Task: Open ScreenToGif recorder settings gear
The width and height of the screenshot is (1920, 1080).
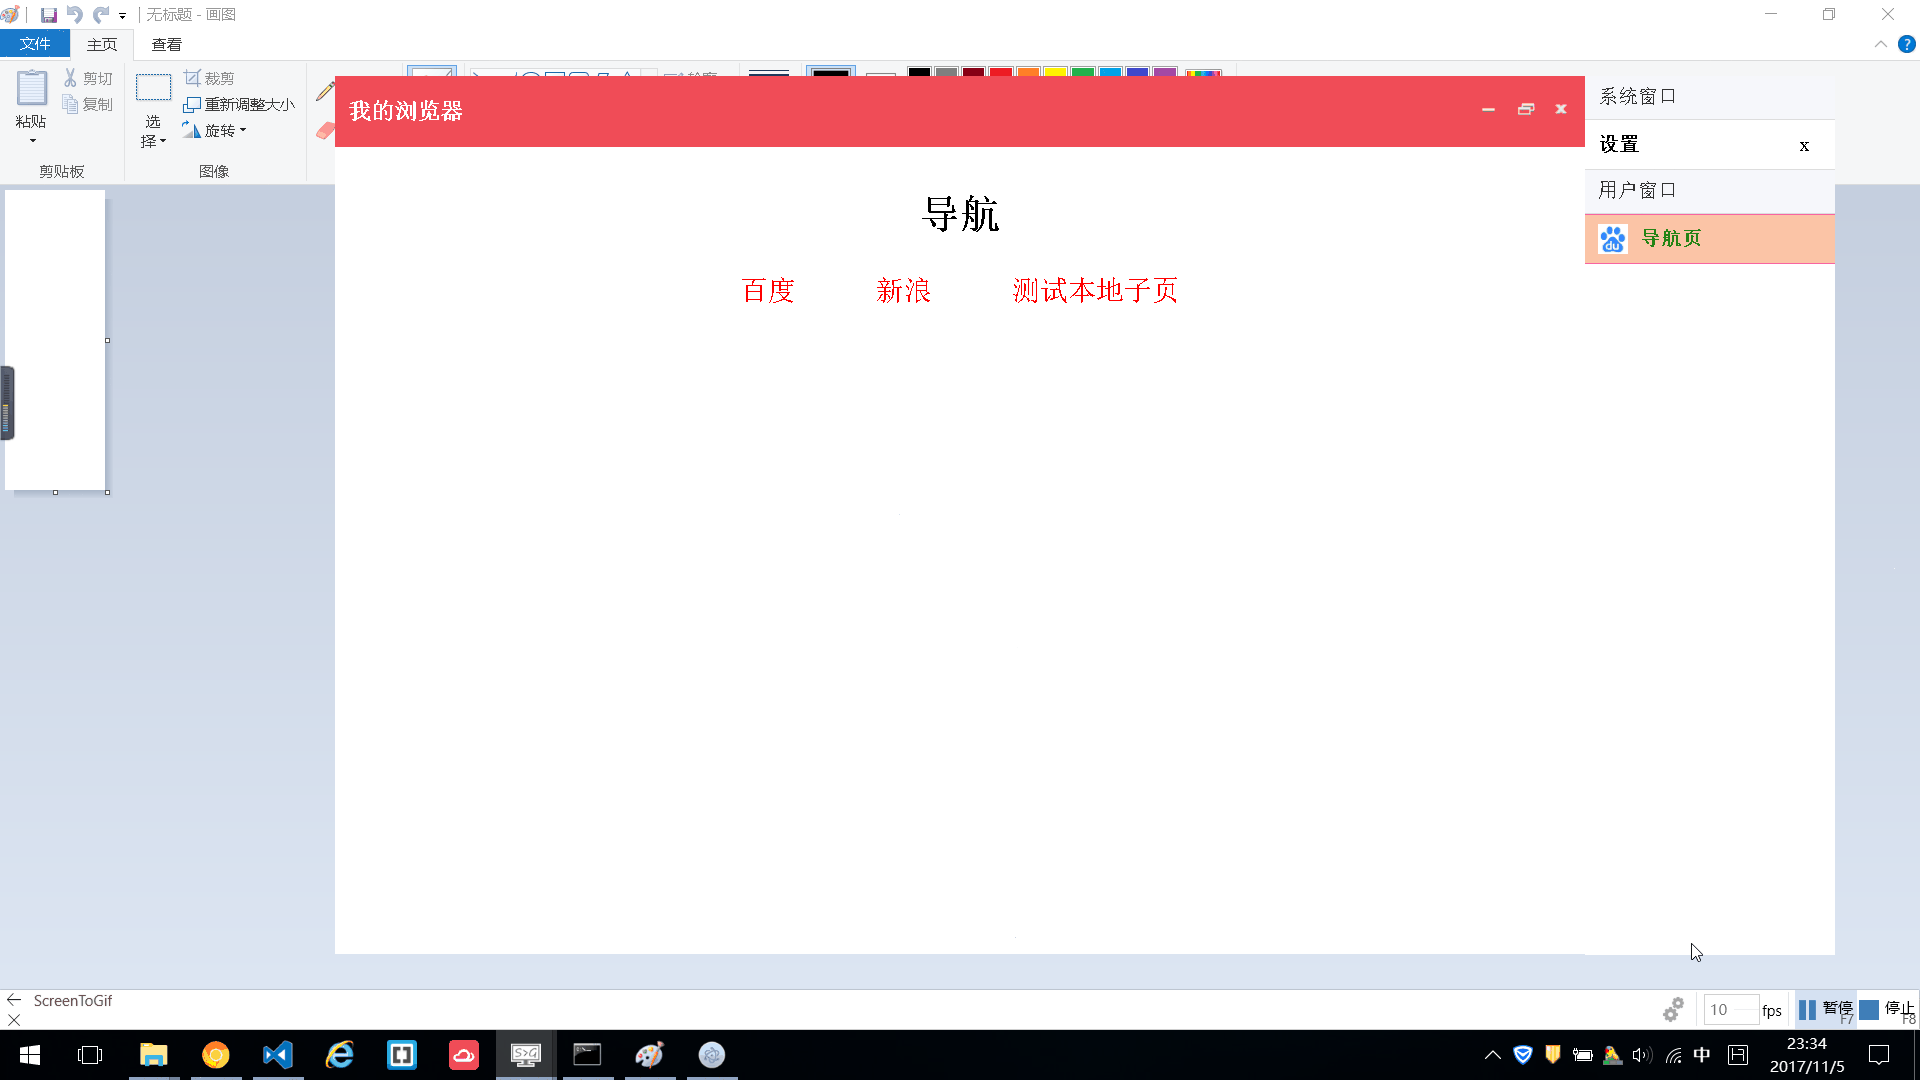Action: [1673, 1009]
